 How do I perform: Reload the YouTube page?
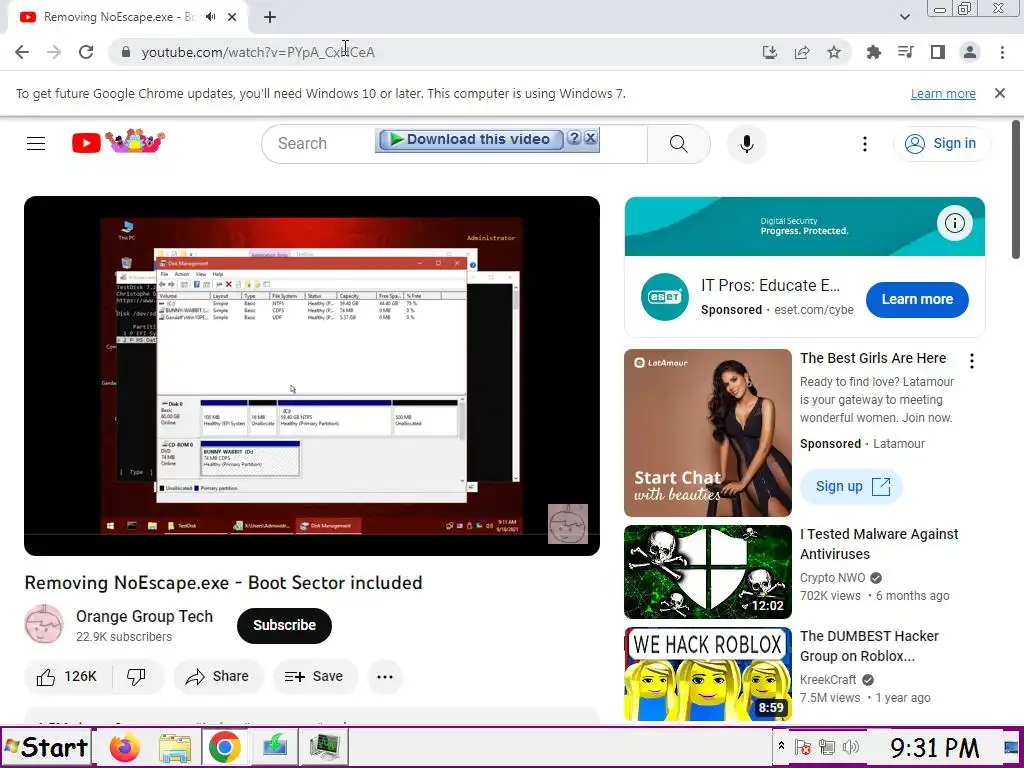pyautogui.click(x=86, y=52)
